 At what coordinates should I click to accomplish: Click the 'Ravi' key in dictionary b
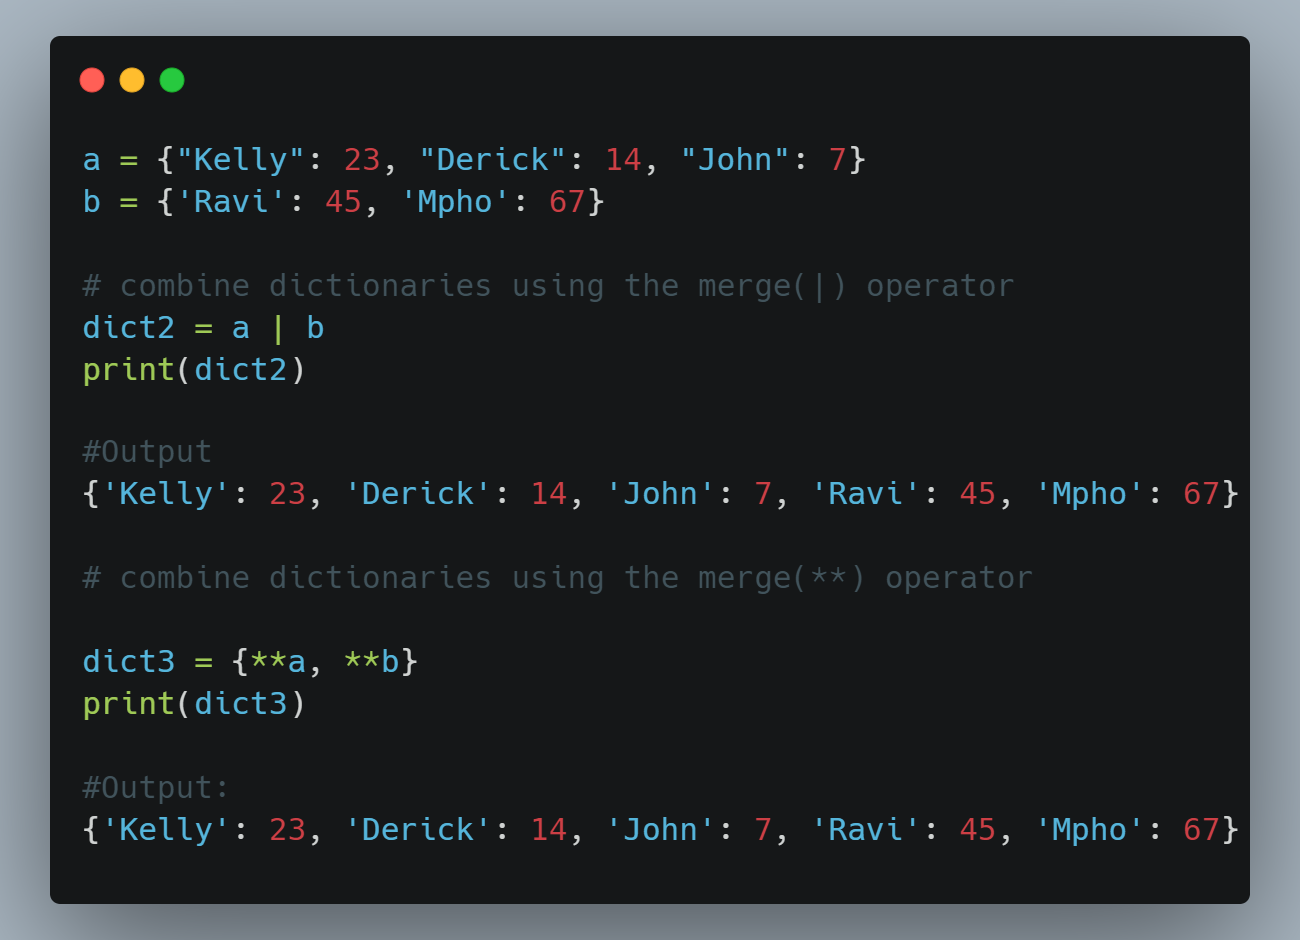[232, 202]
